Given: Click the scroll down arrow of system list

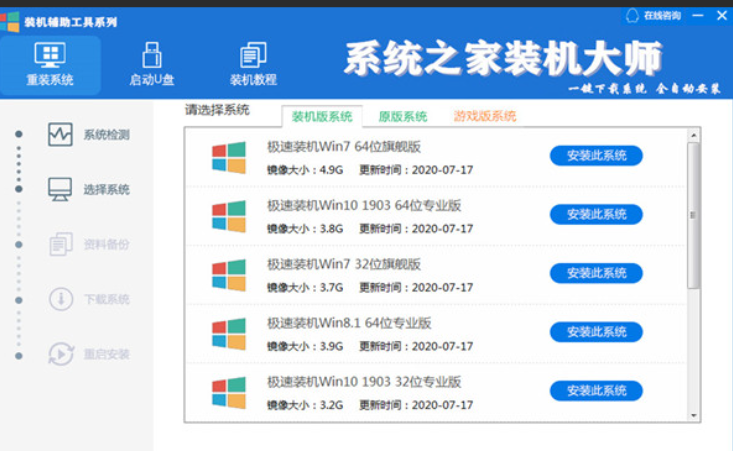Looking at the screenshot, I should [694, 415].
